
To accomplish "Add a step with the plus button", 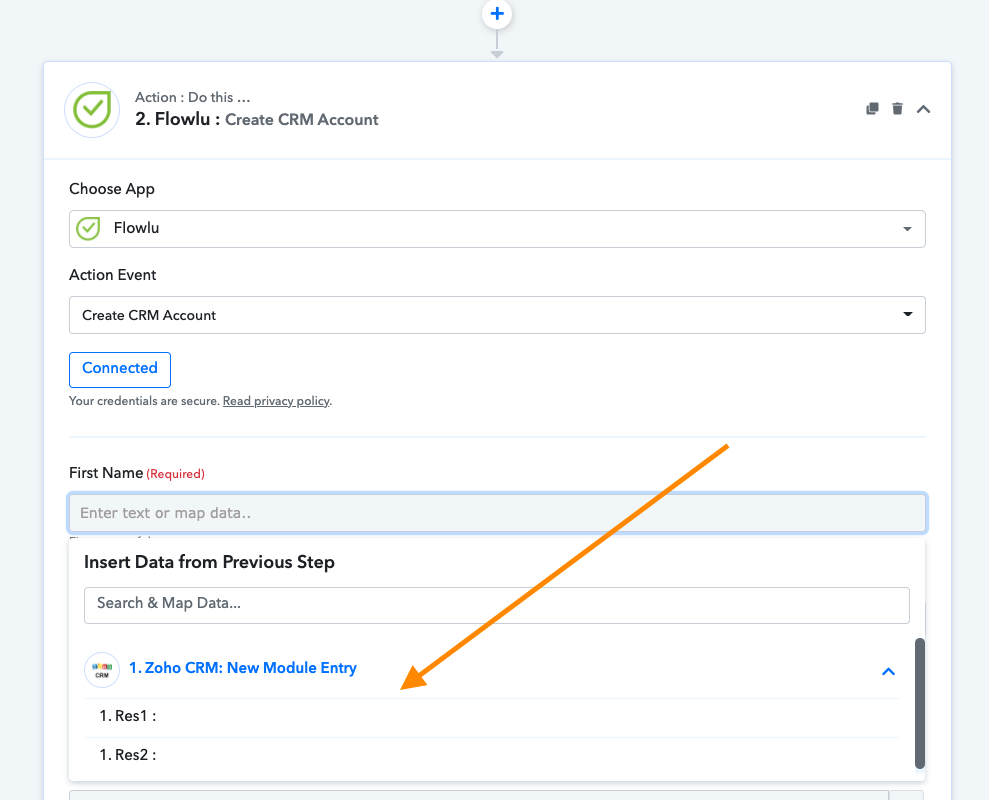I will [497, 14].
